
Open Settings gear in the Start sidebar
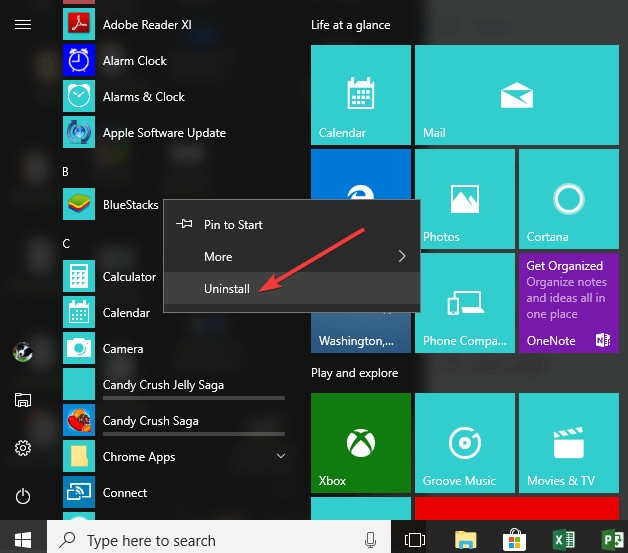tap(23, 448)
